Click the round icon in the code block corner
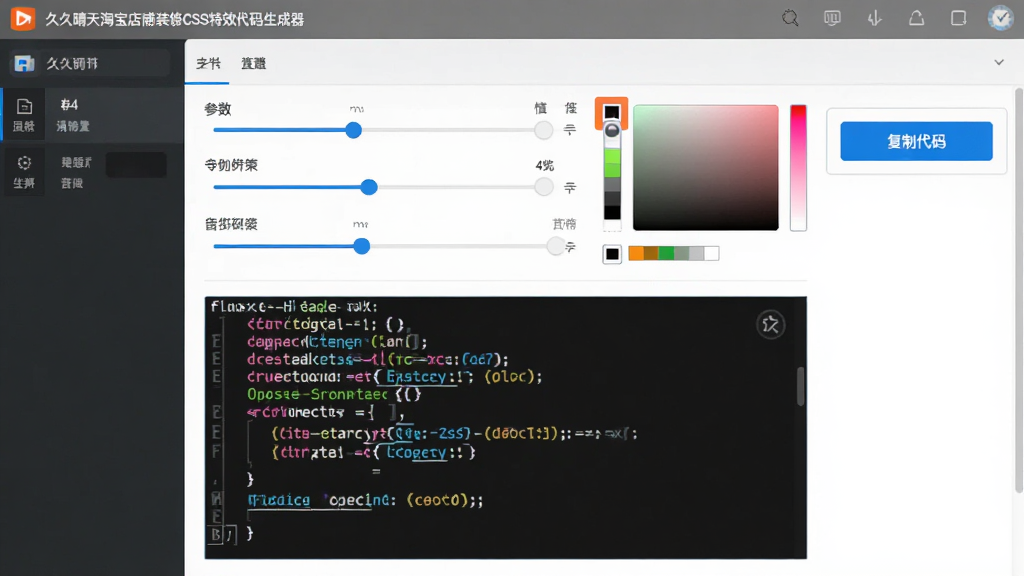Image resolution: width=1024 pixels, height=576 pixels. pyautogui.click(x=771, y=324)
